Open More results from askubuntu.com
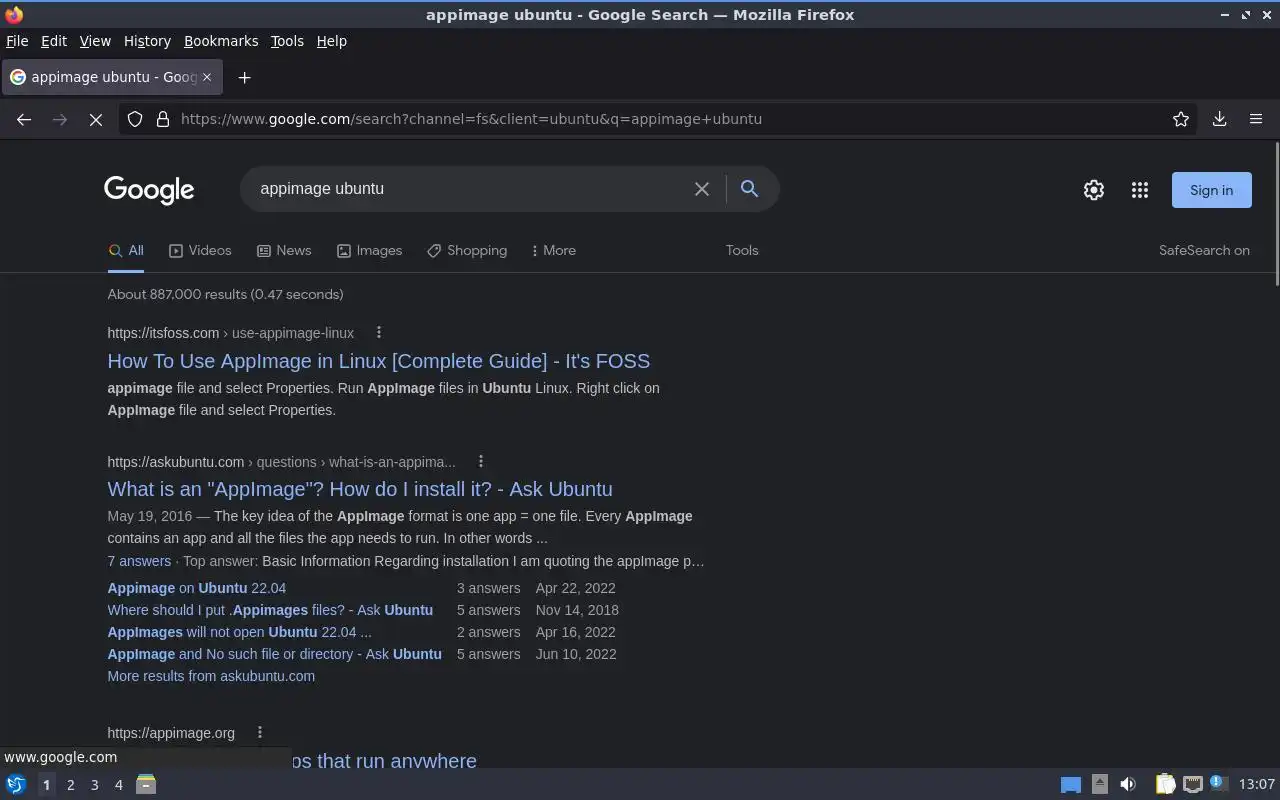 [211, 676]
